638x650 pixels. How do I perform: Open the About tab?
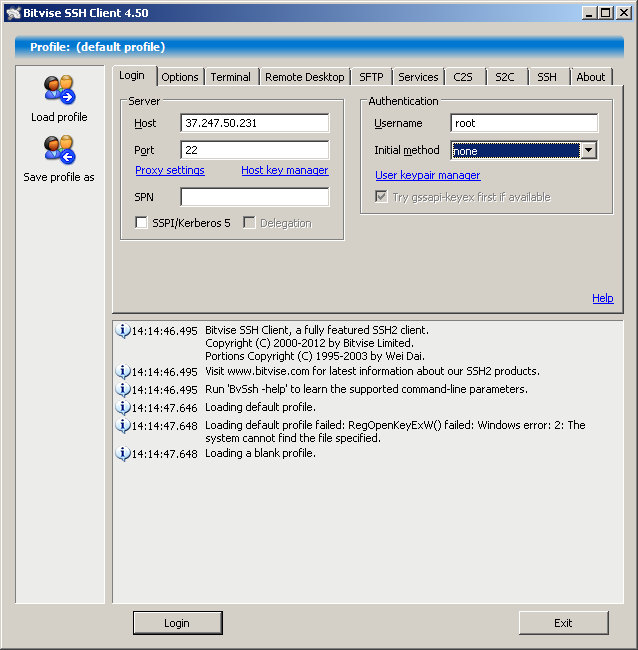click(x=591, y=77)
